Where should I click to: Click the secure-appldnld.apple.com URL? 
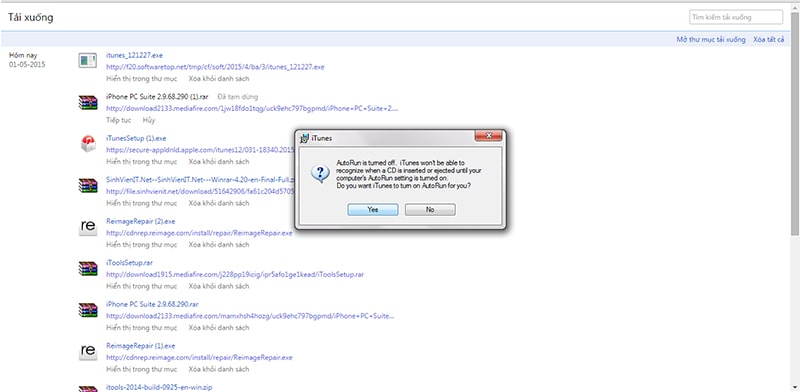pyautogui.click(x=201, y=150)
